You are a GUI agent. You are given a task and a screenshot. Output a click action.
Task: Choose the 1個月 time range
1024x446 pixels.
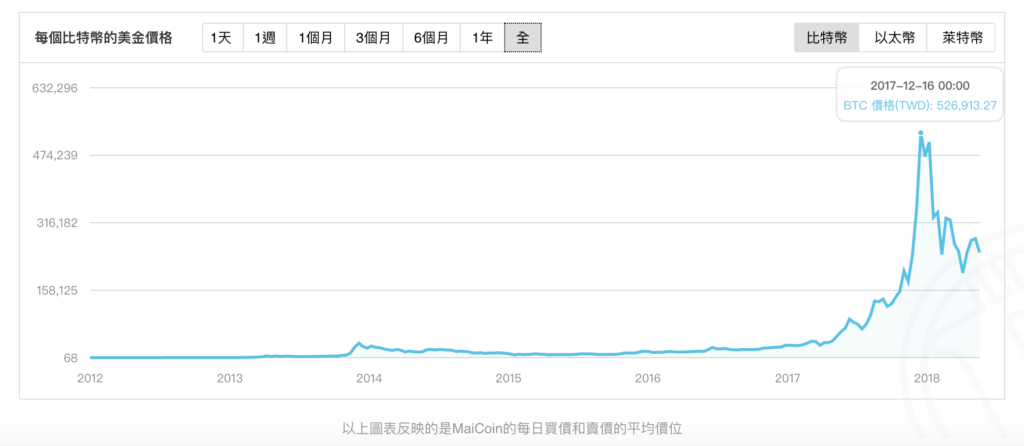tap(315, 38)
